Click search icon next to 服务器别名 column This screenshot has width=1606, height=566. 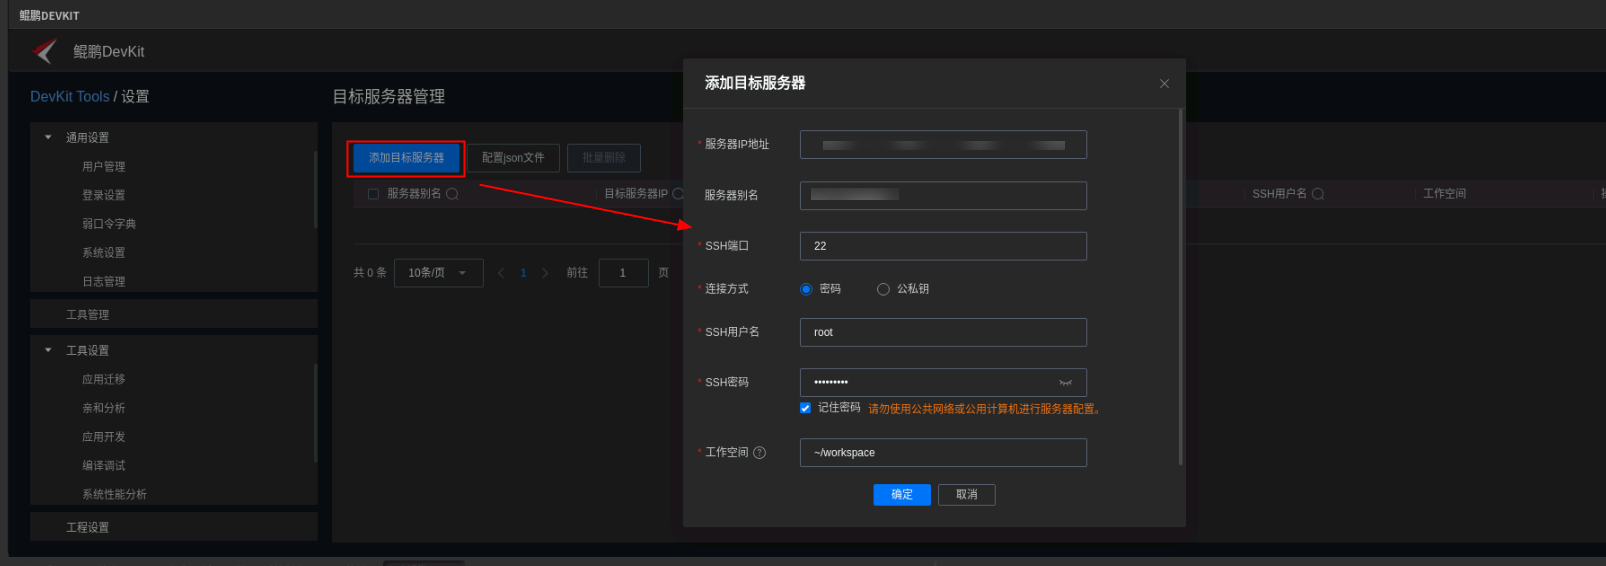click(452, 194)
